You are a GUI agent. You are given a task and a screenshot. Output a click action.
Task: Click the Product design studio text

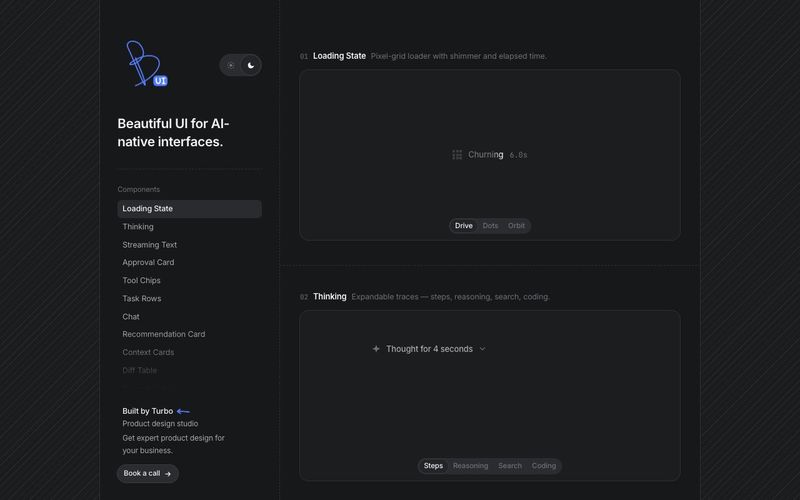(160, 424)
